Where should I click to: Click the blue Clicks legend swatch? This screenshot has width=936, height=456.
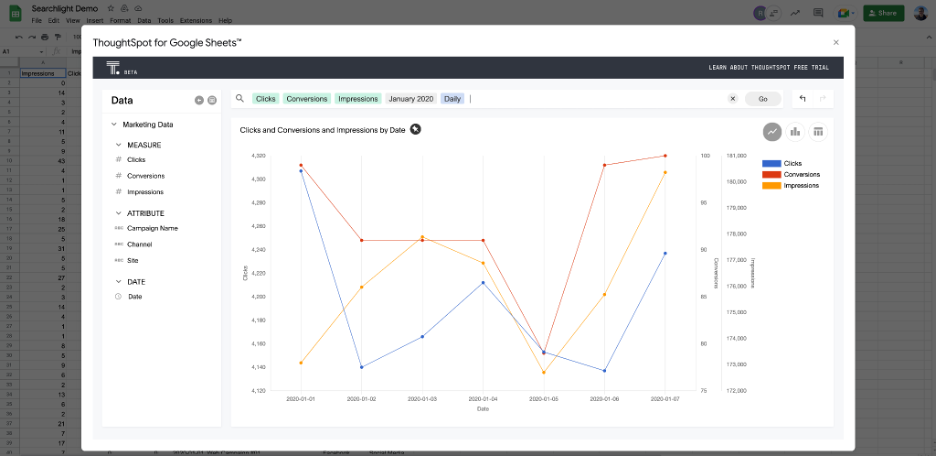[x=771, y=163]
